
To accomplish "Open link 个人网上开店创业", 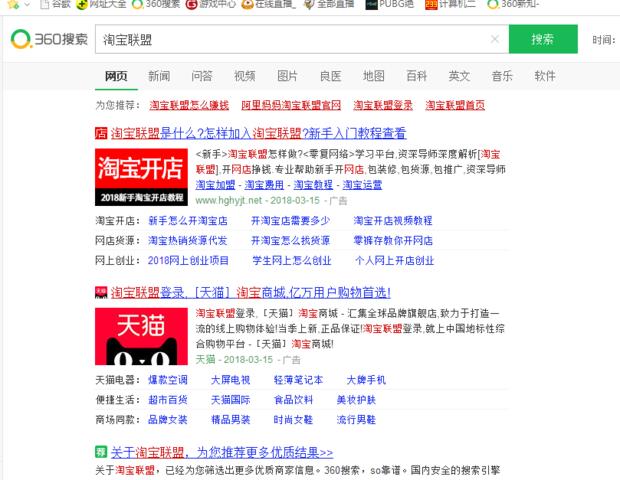I will [395, 261].
